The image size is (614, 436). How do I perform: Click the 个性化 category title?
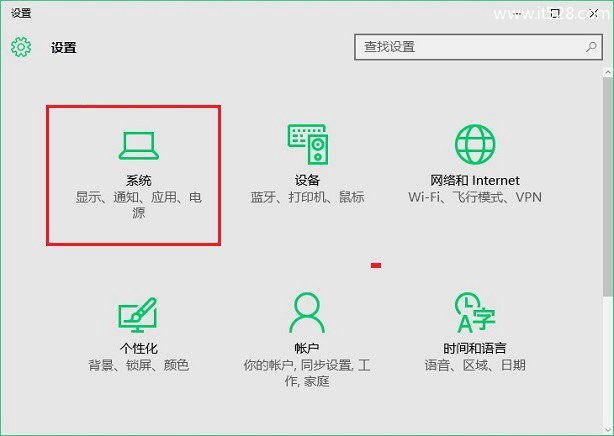coord(139,348)
